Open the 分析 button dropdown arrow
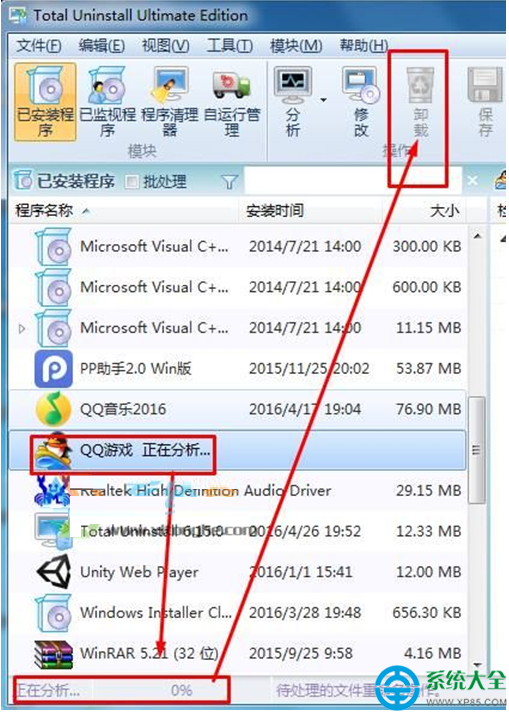This screenshot has width=509, height=713. click(323, 100)
